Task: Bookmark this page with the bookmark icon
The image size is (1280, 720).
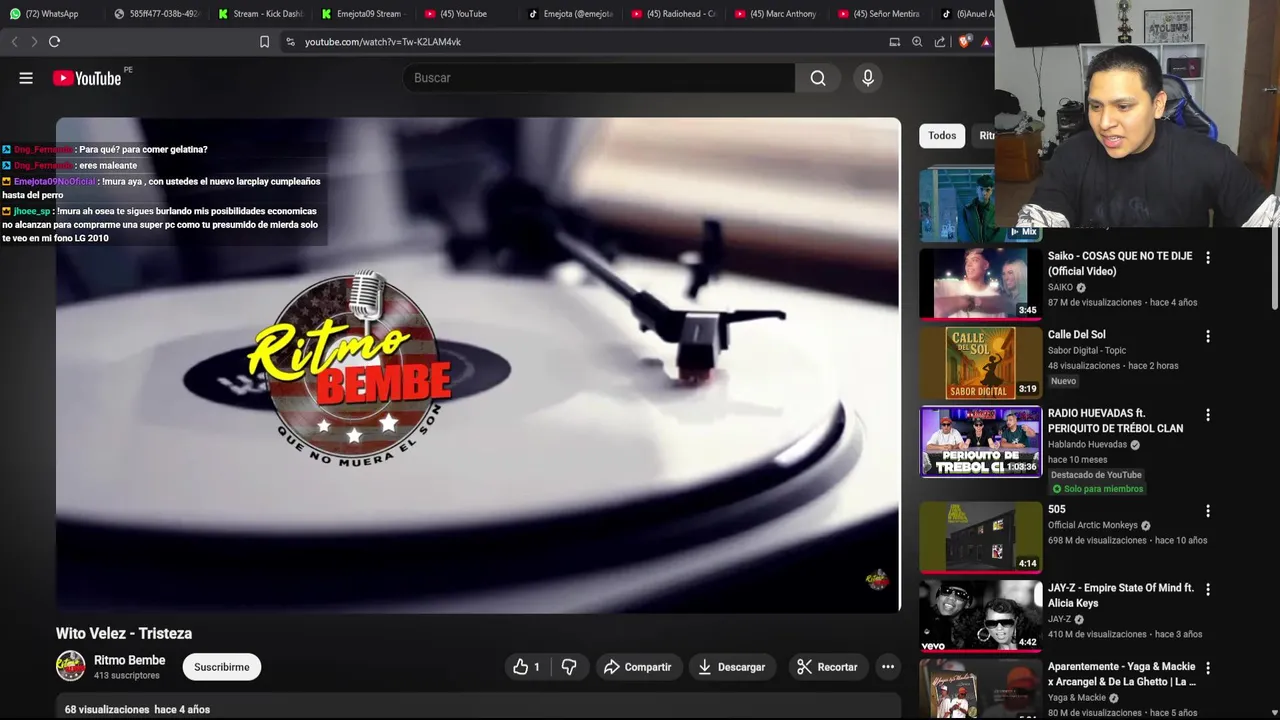Action: pos(264,42)
